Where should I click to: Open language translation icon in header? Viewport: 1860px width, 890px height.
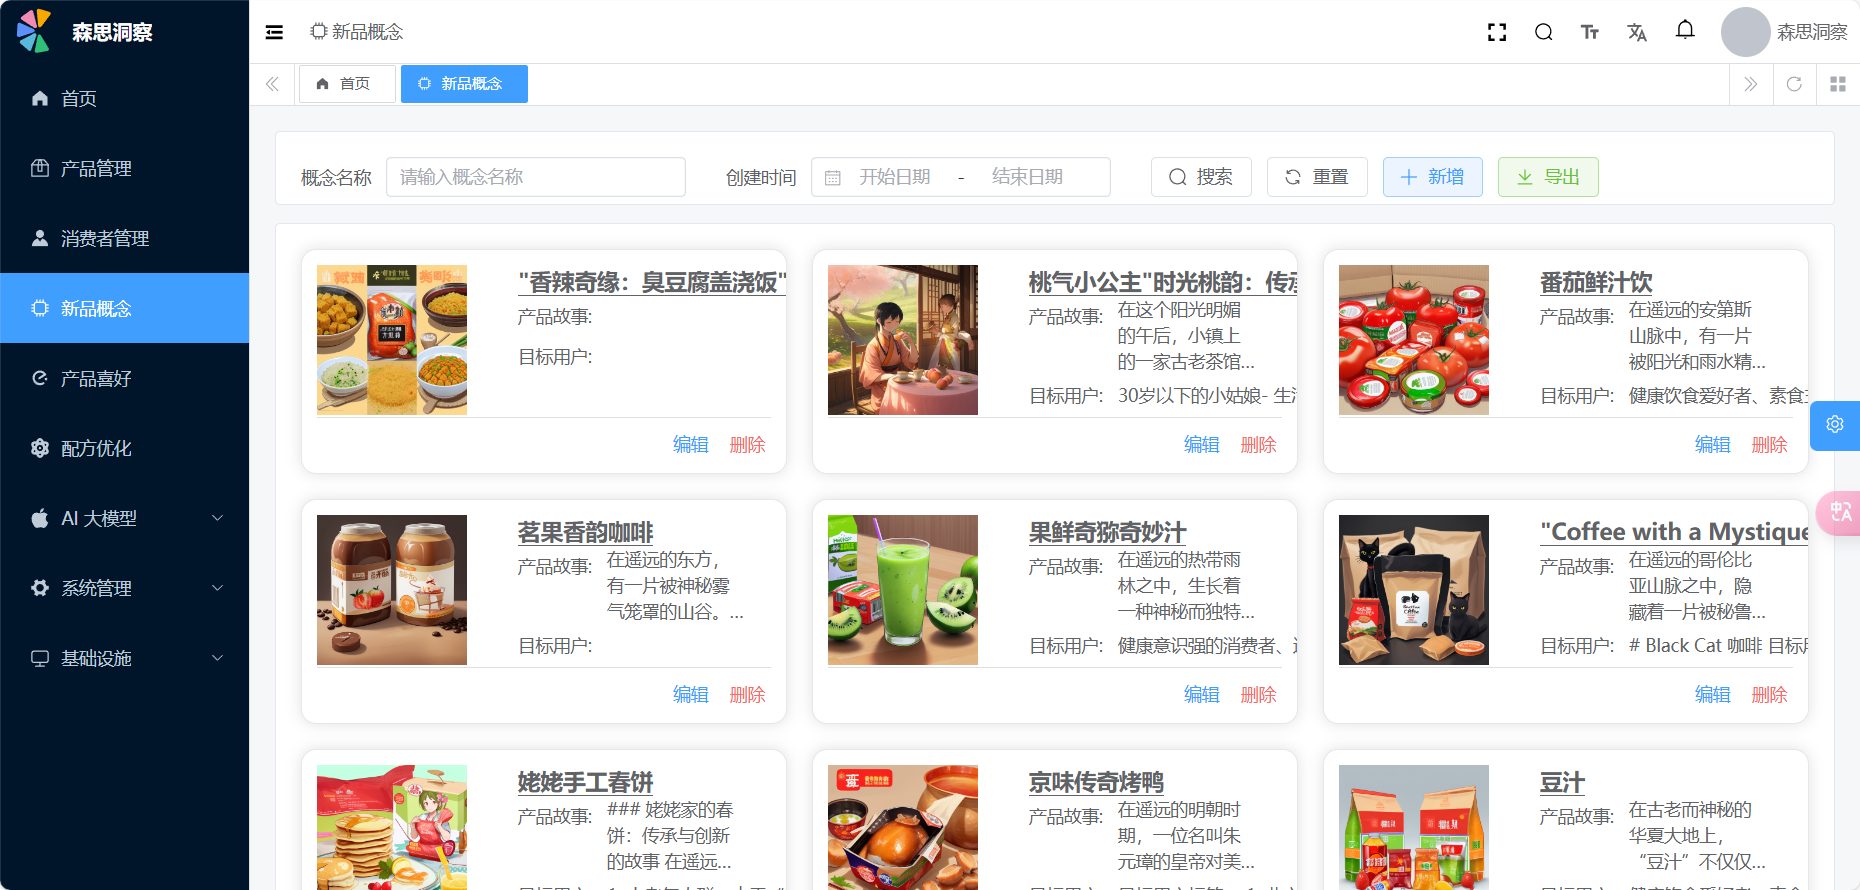[x=1637, y=32]
